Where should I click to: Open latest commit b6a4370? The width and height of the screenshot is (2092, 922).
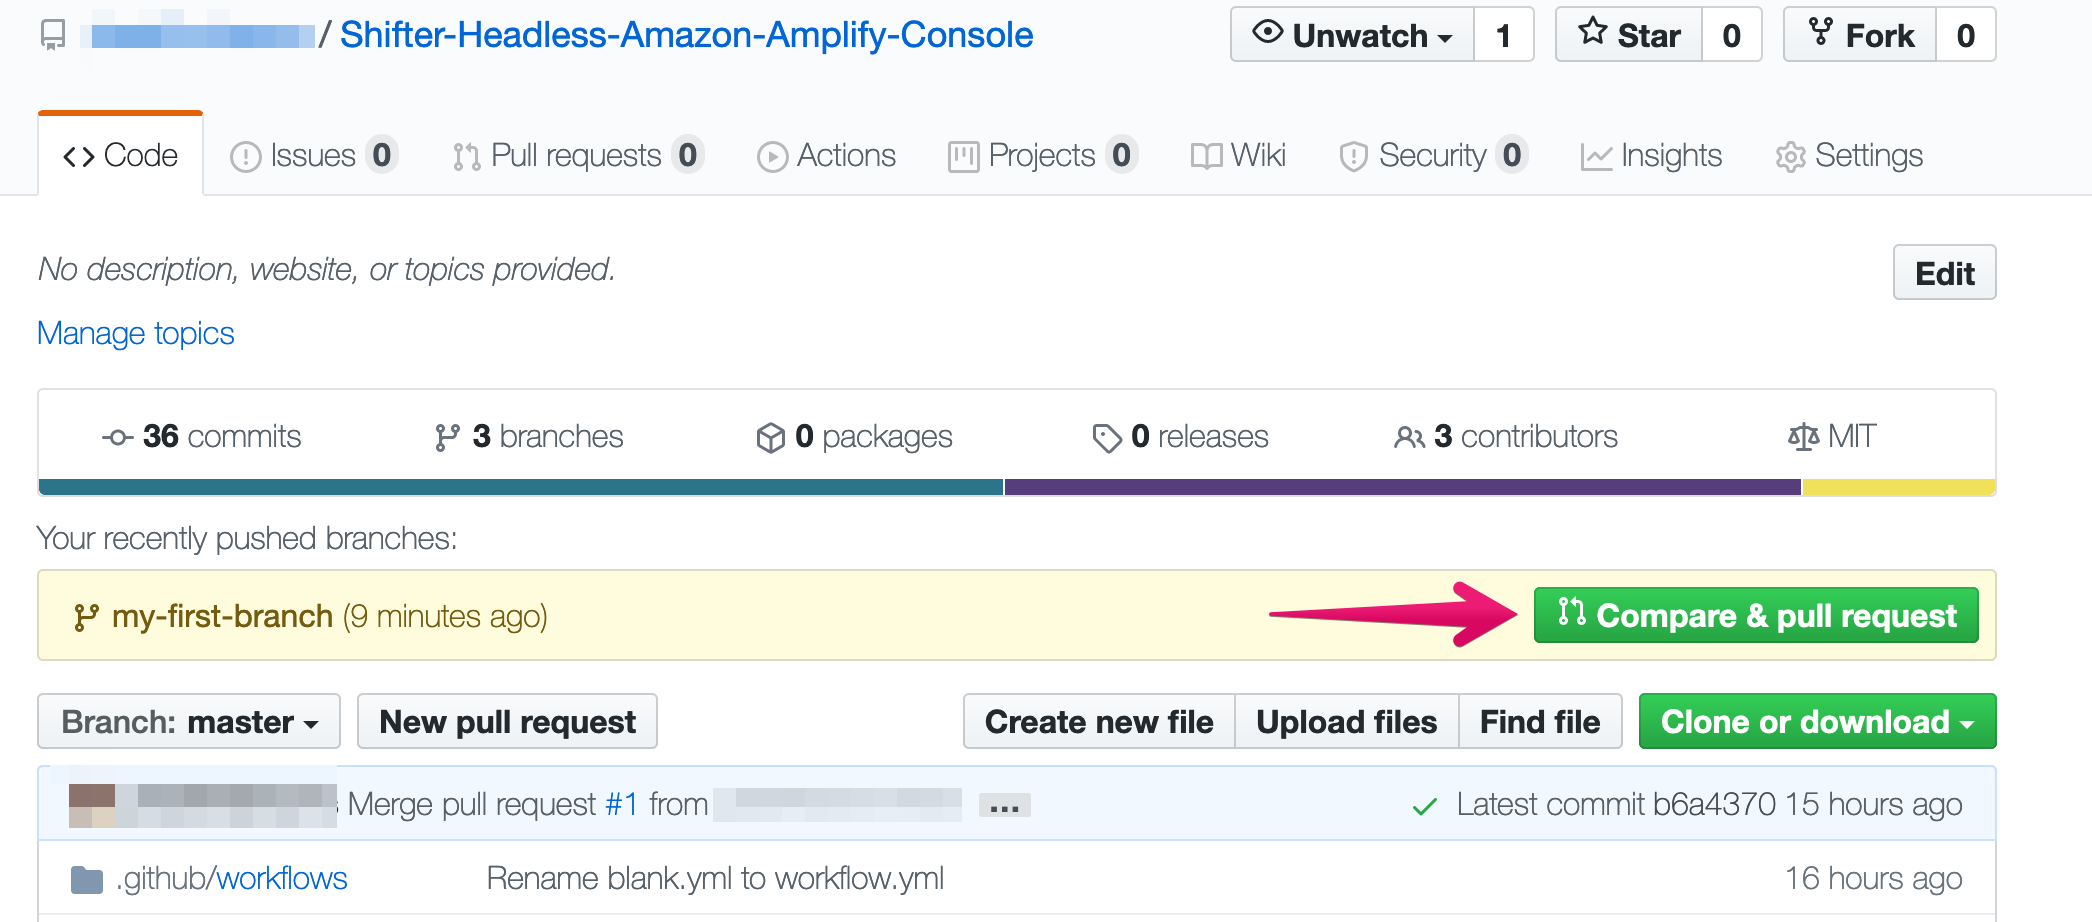1714,804
